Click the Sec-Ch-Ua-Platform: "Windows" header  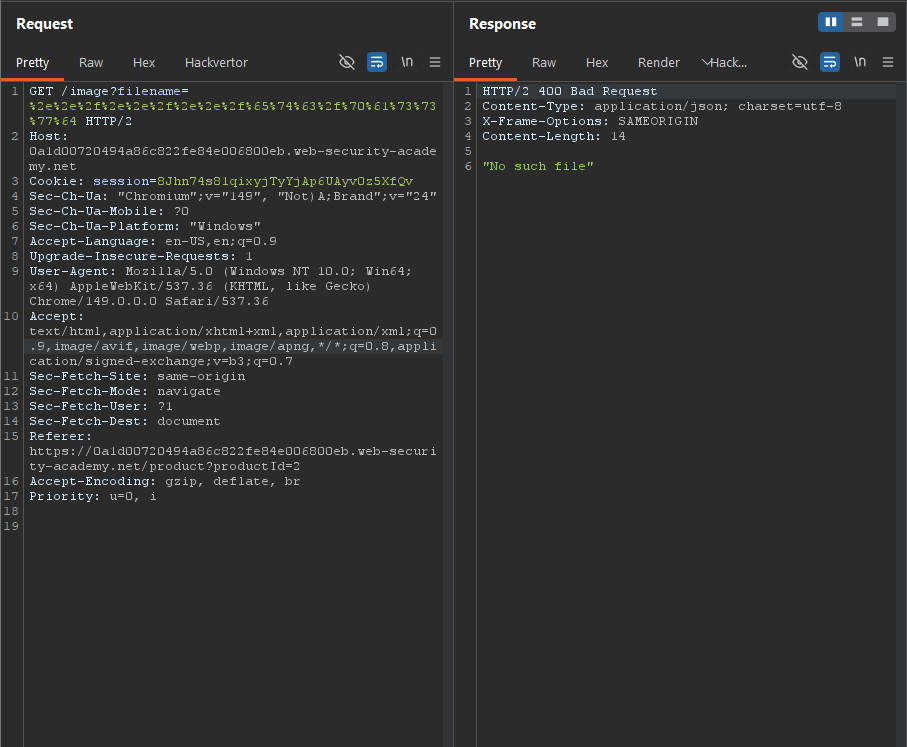click(145, 226)
